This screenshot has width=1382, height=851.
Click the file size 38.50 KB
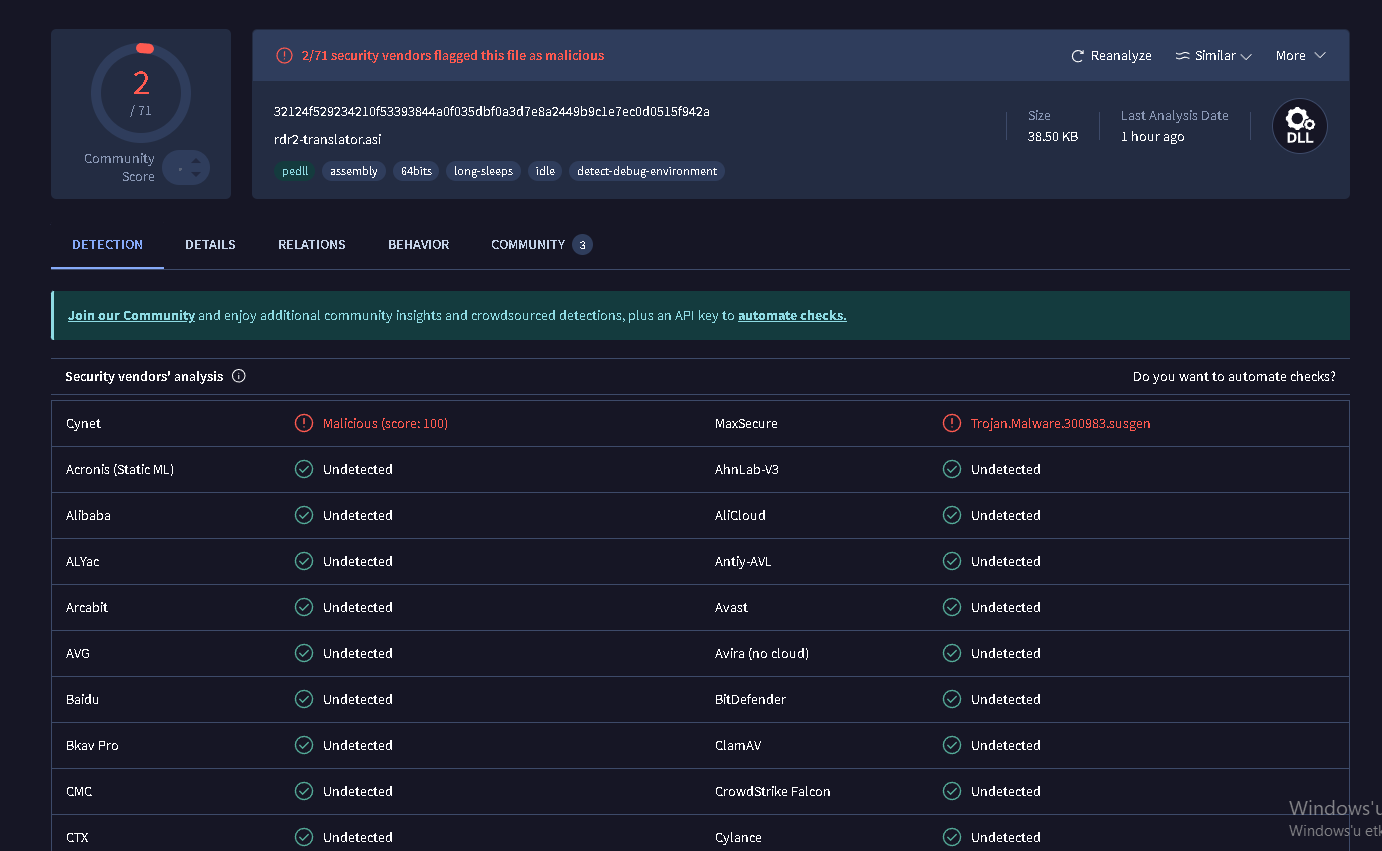(1053, 137)
